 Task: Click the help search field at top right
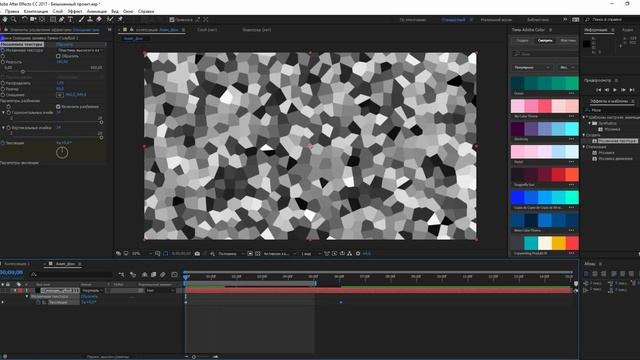(611, 20)
